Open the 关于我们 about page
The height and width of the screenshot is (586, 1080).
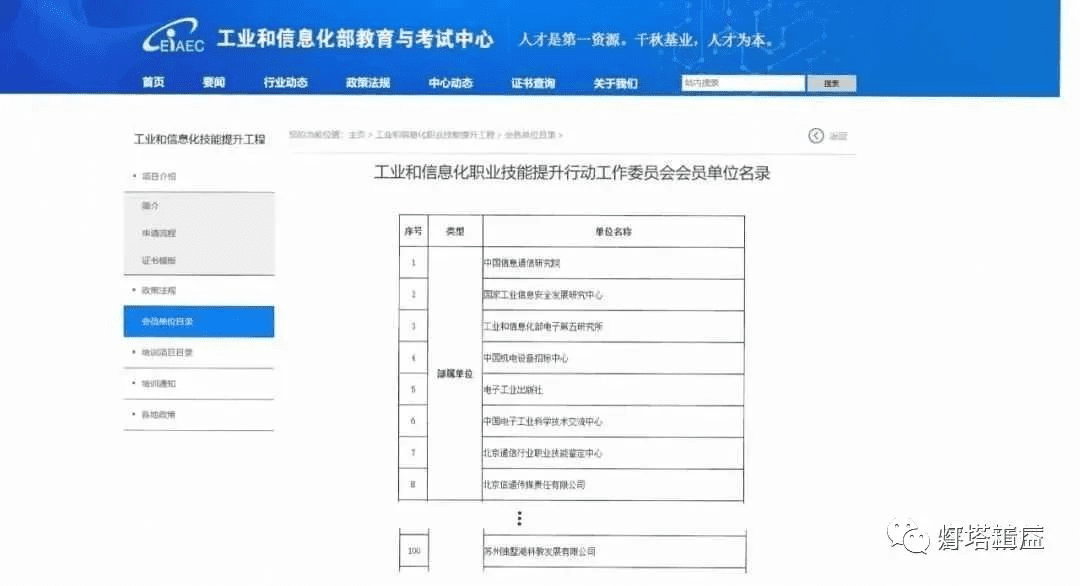614,83
